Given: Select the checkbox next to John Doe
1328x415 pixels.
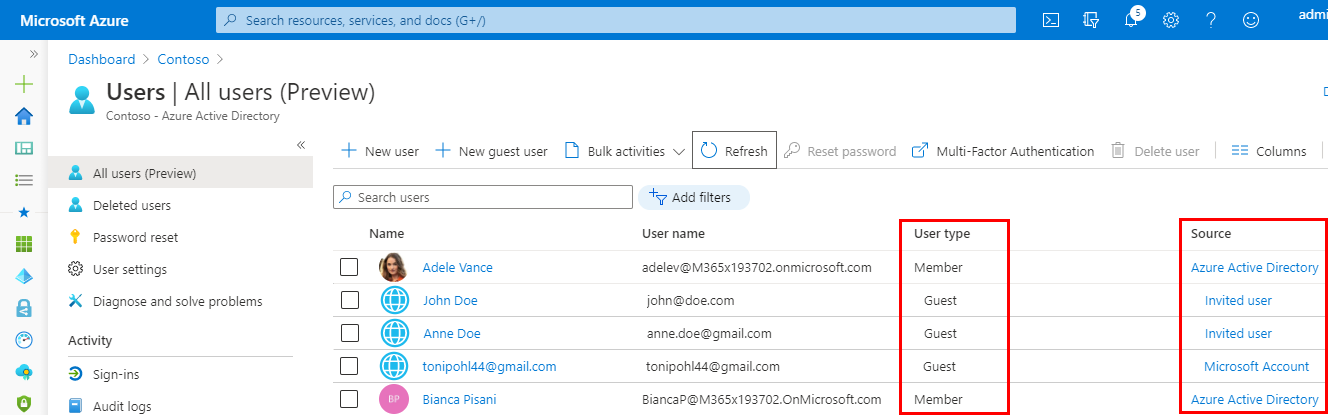Looking at the screenshot, I should pos(348,300).
